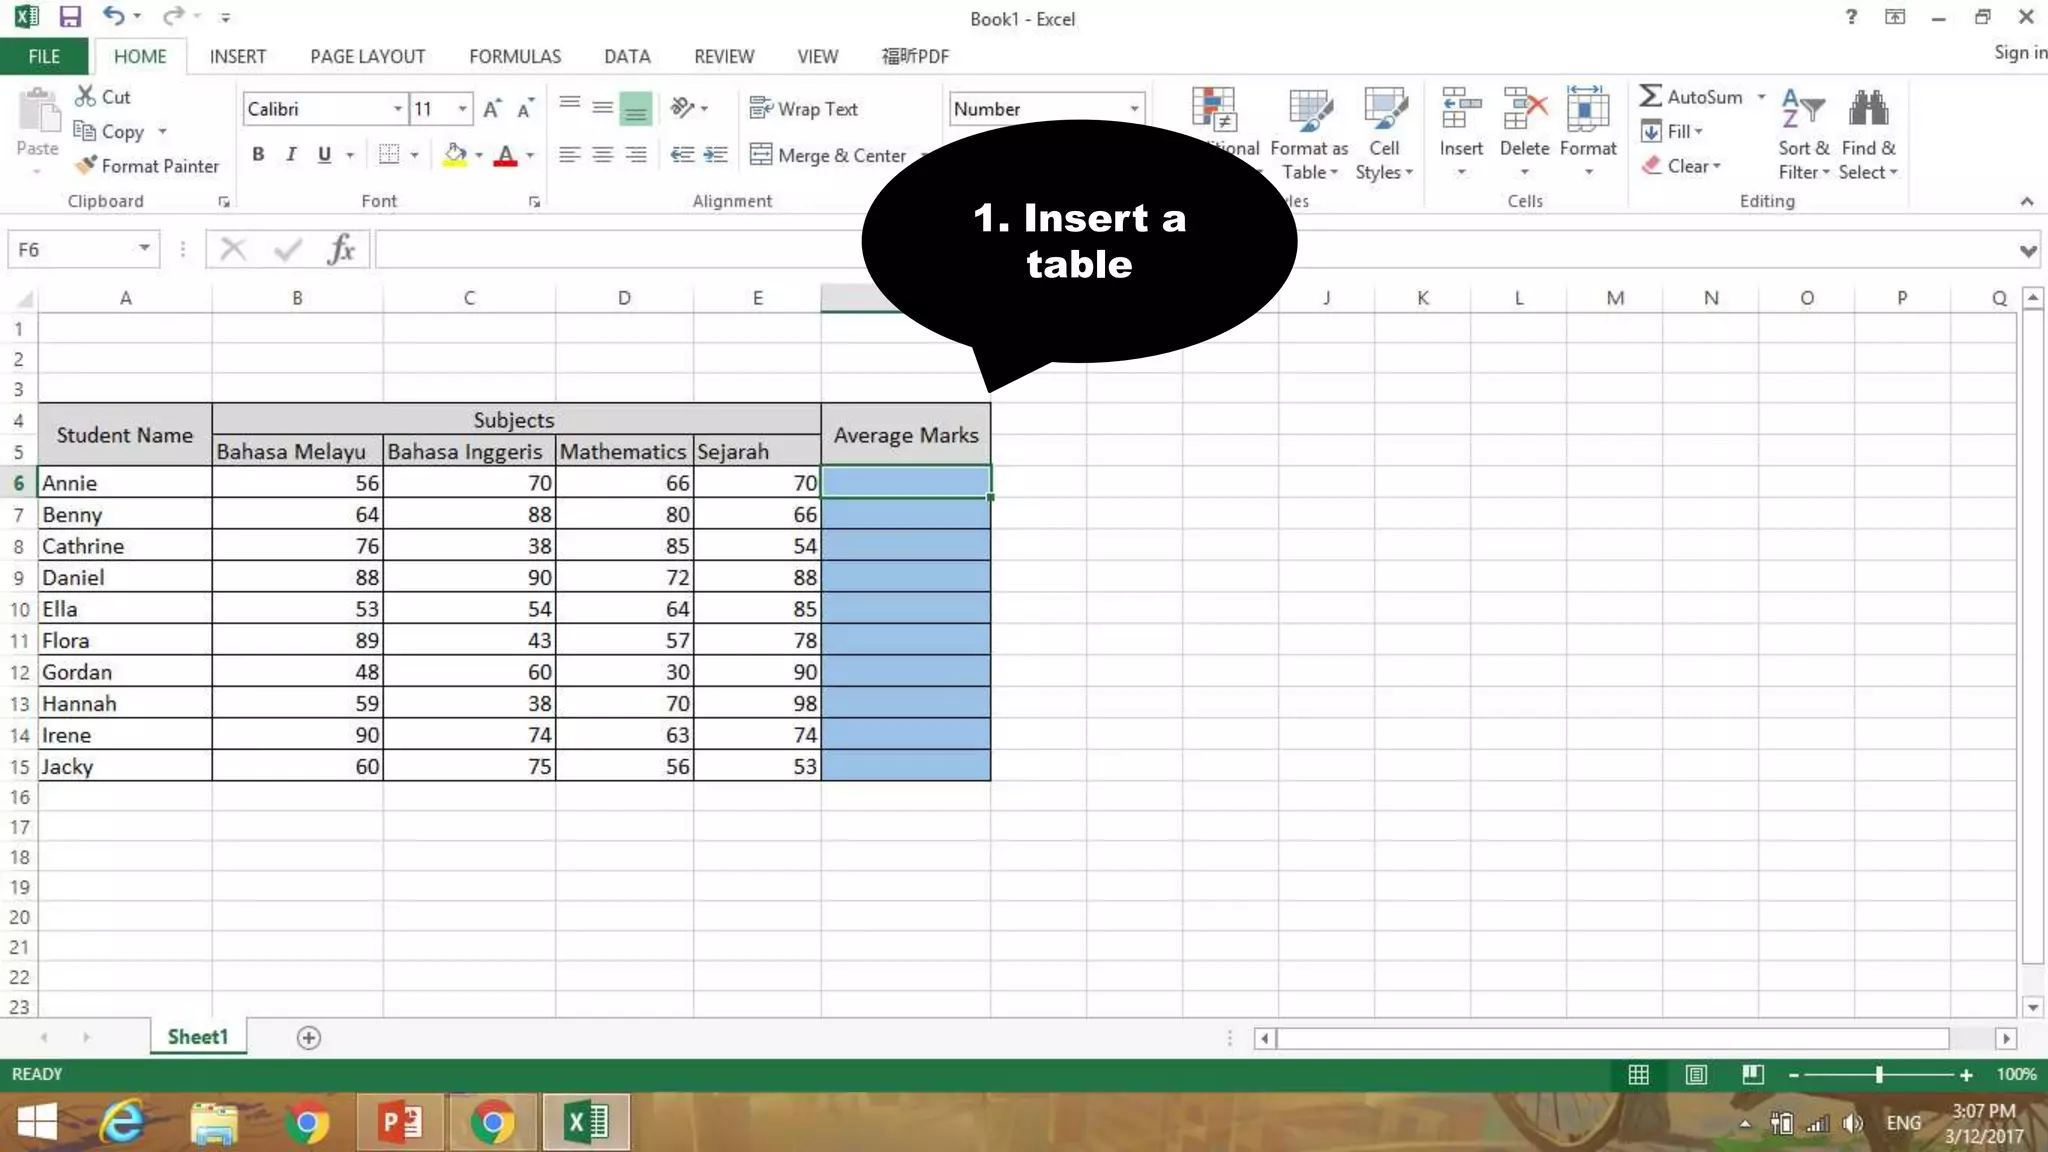Click the Format Painter brush icon
This screenshot has height=1152, width=2048.
pos(87,165)
